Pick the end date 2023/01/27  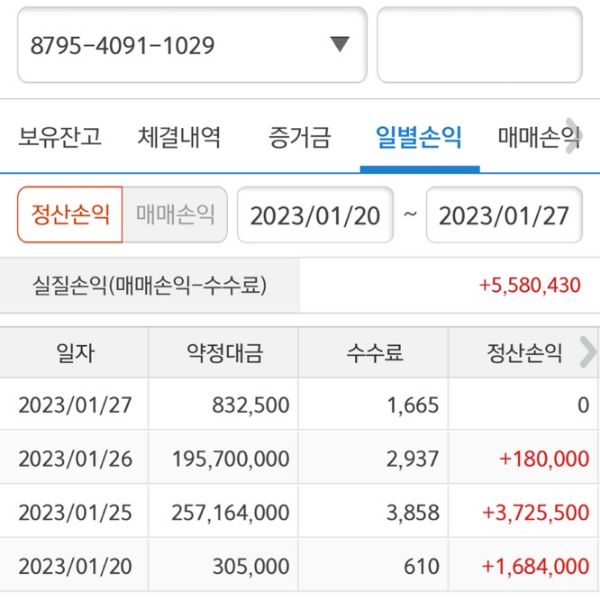pos(504,215)
